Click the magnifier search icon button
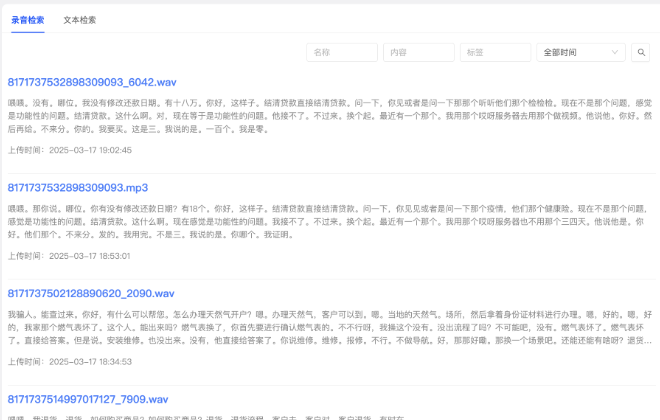Screen dimensions: 660x420 pyautogui.click(x=642, y=52)
